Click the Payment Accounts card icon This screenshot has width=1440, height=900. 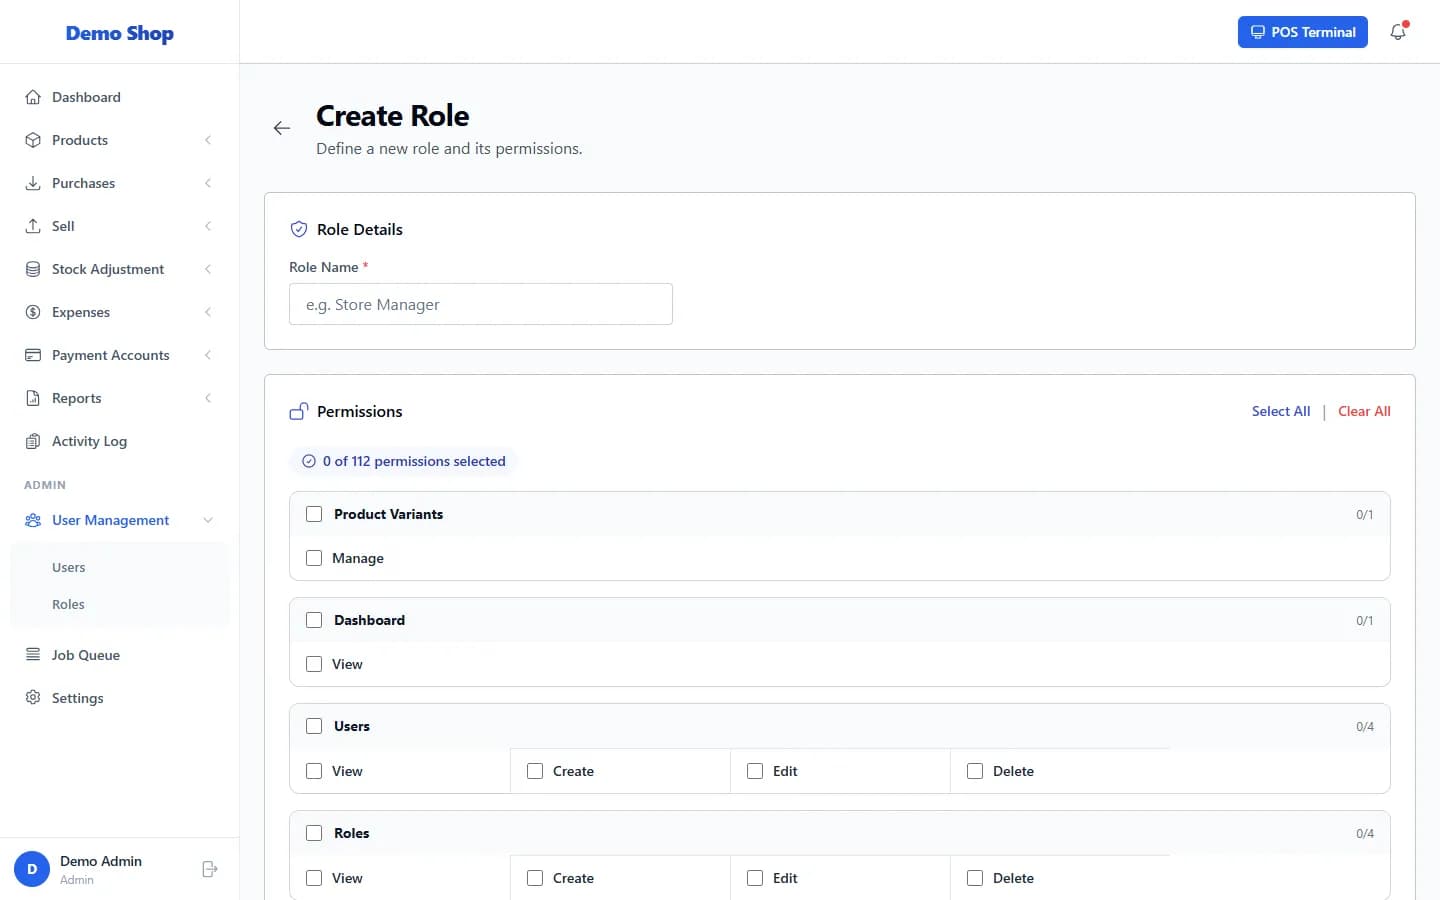(x=33, y=355)
